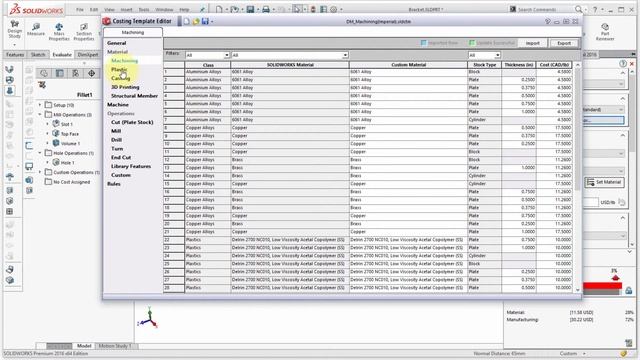Screen dimensions: 640x360
Task: Open the FeatureManager tab icon
Action: coord(44,73)
